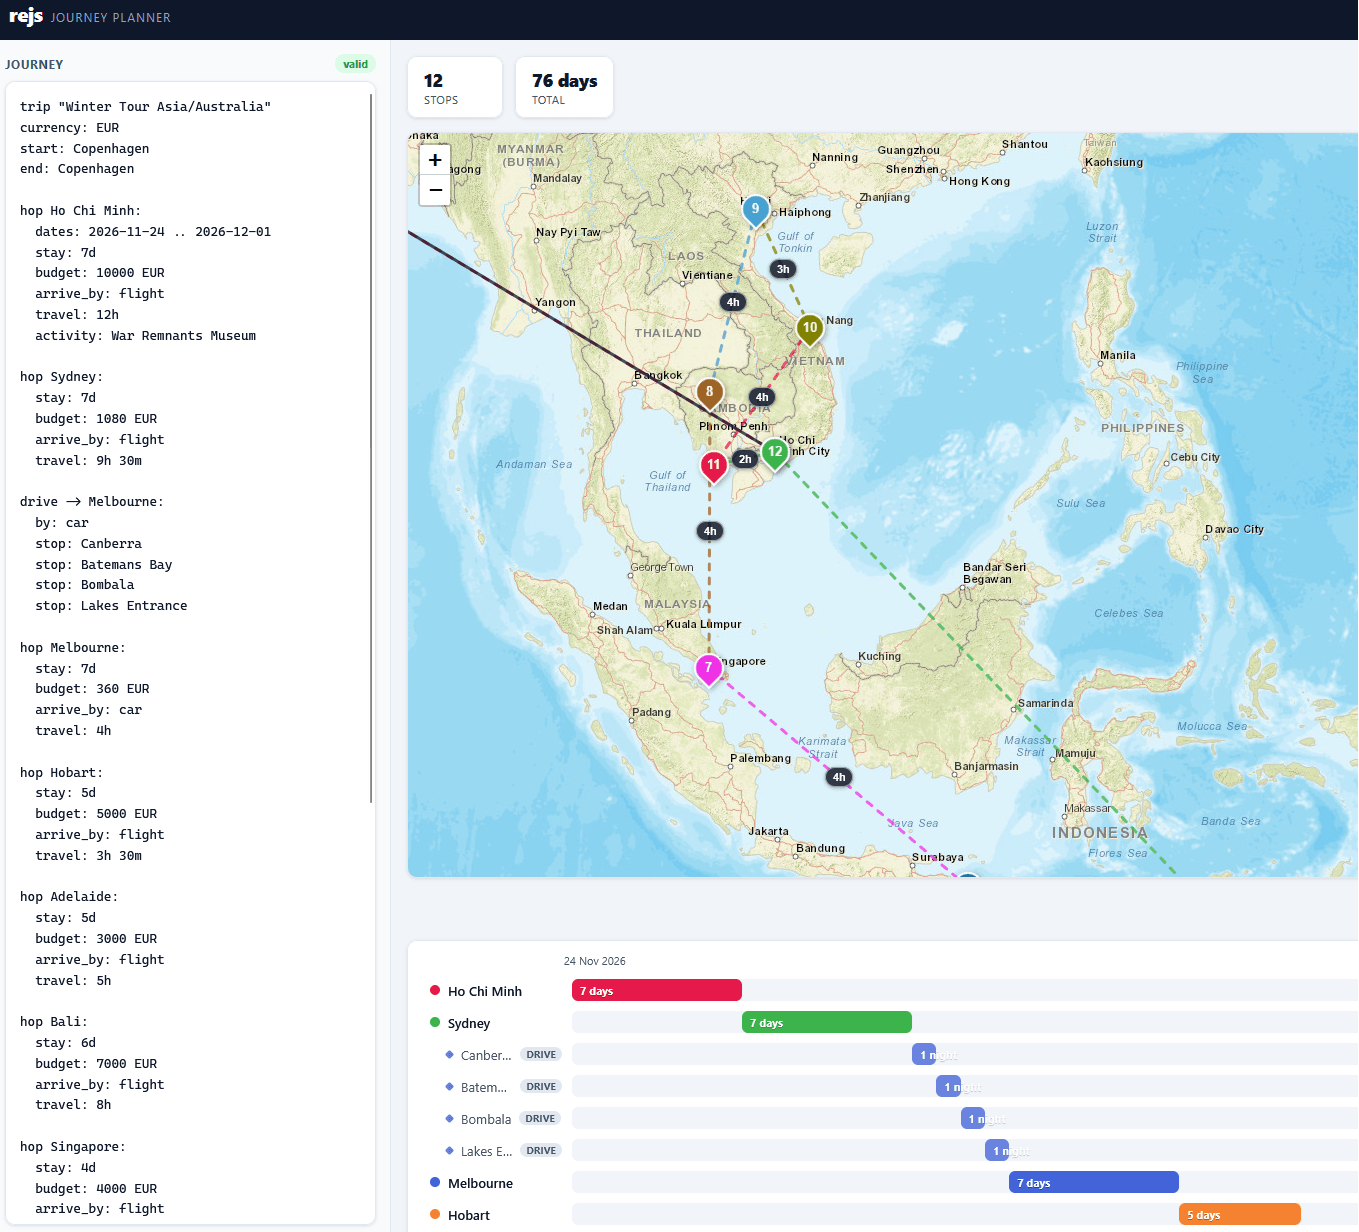Click the 'start: Copenhagen' line

pos(85,149)
